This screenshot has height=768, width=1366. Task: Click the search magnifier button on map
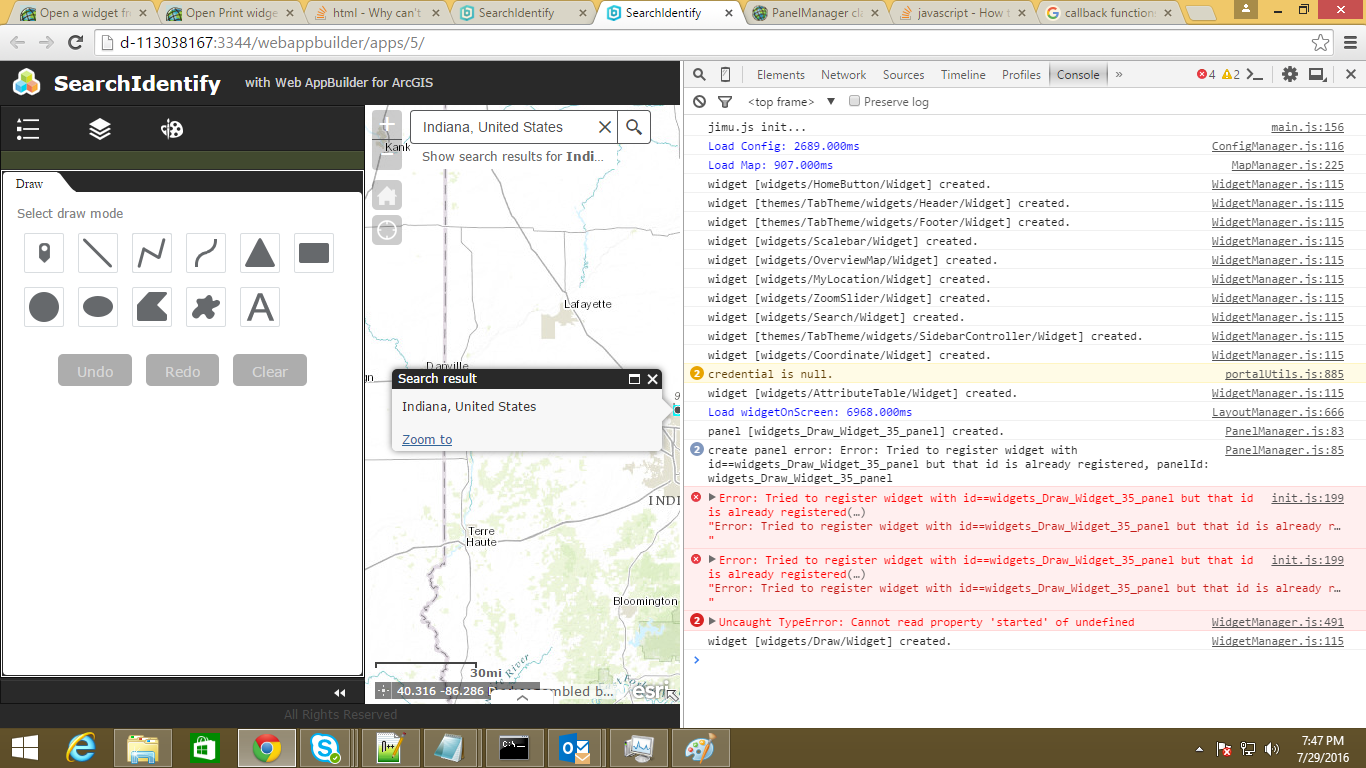[634, 127]
